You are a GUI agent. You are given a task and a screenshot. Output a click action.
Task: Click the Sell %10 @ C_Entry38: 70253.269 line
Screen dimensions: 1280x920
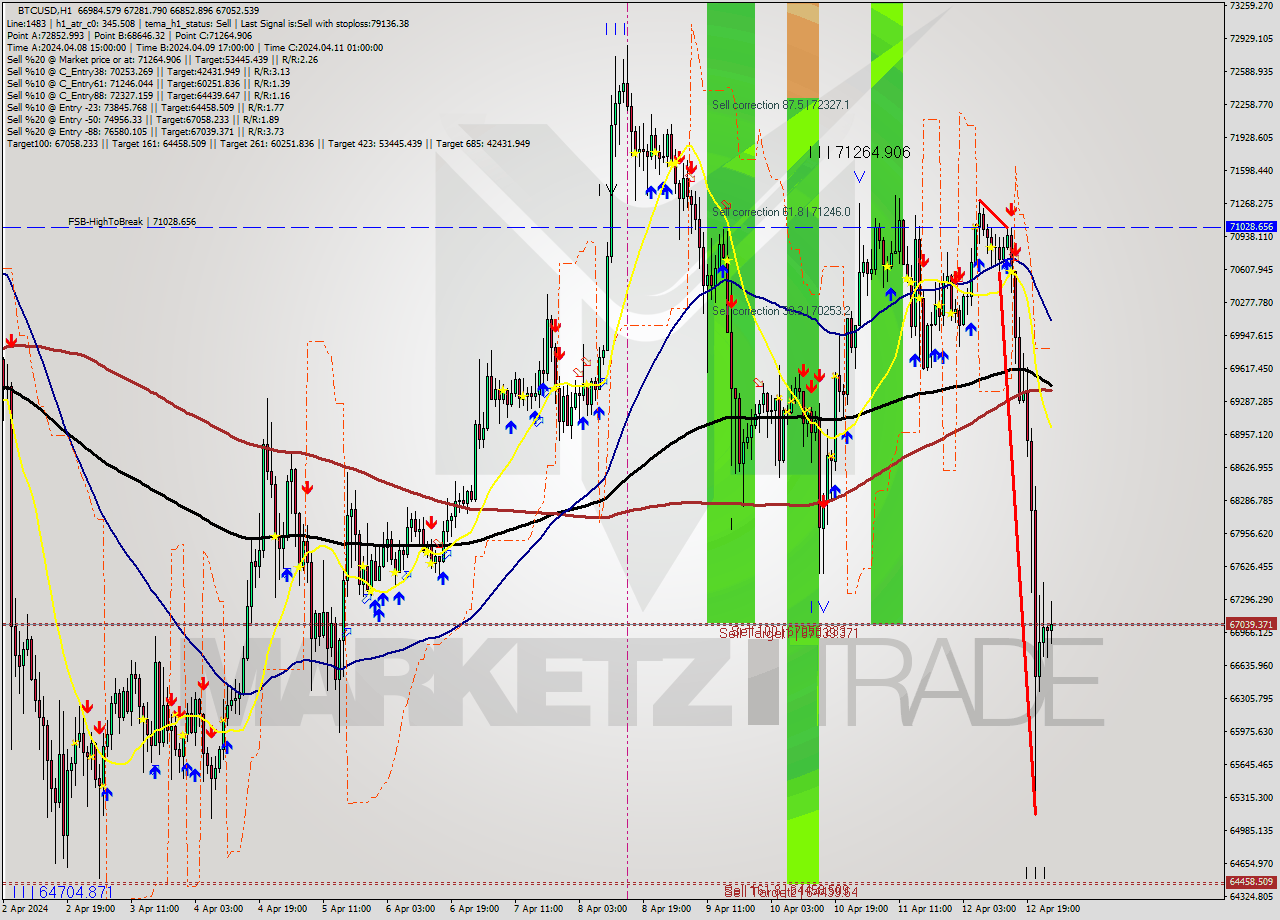(x=148, y=71)
